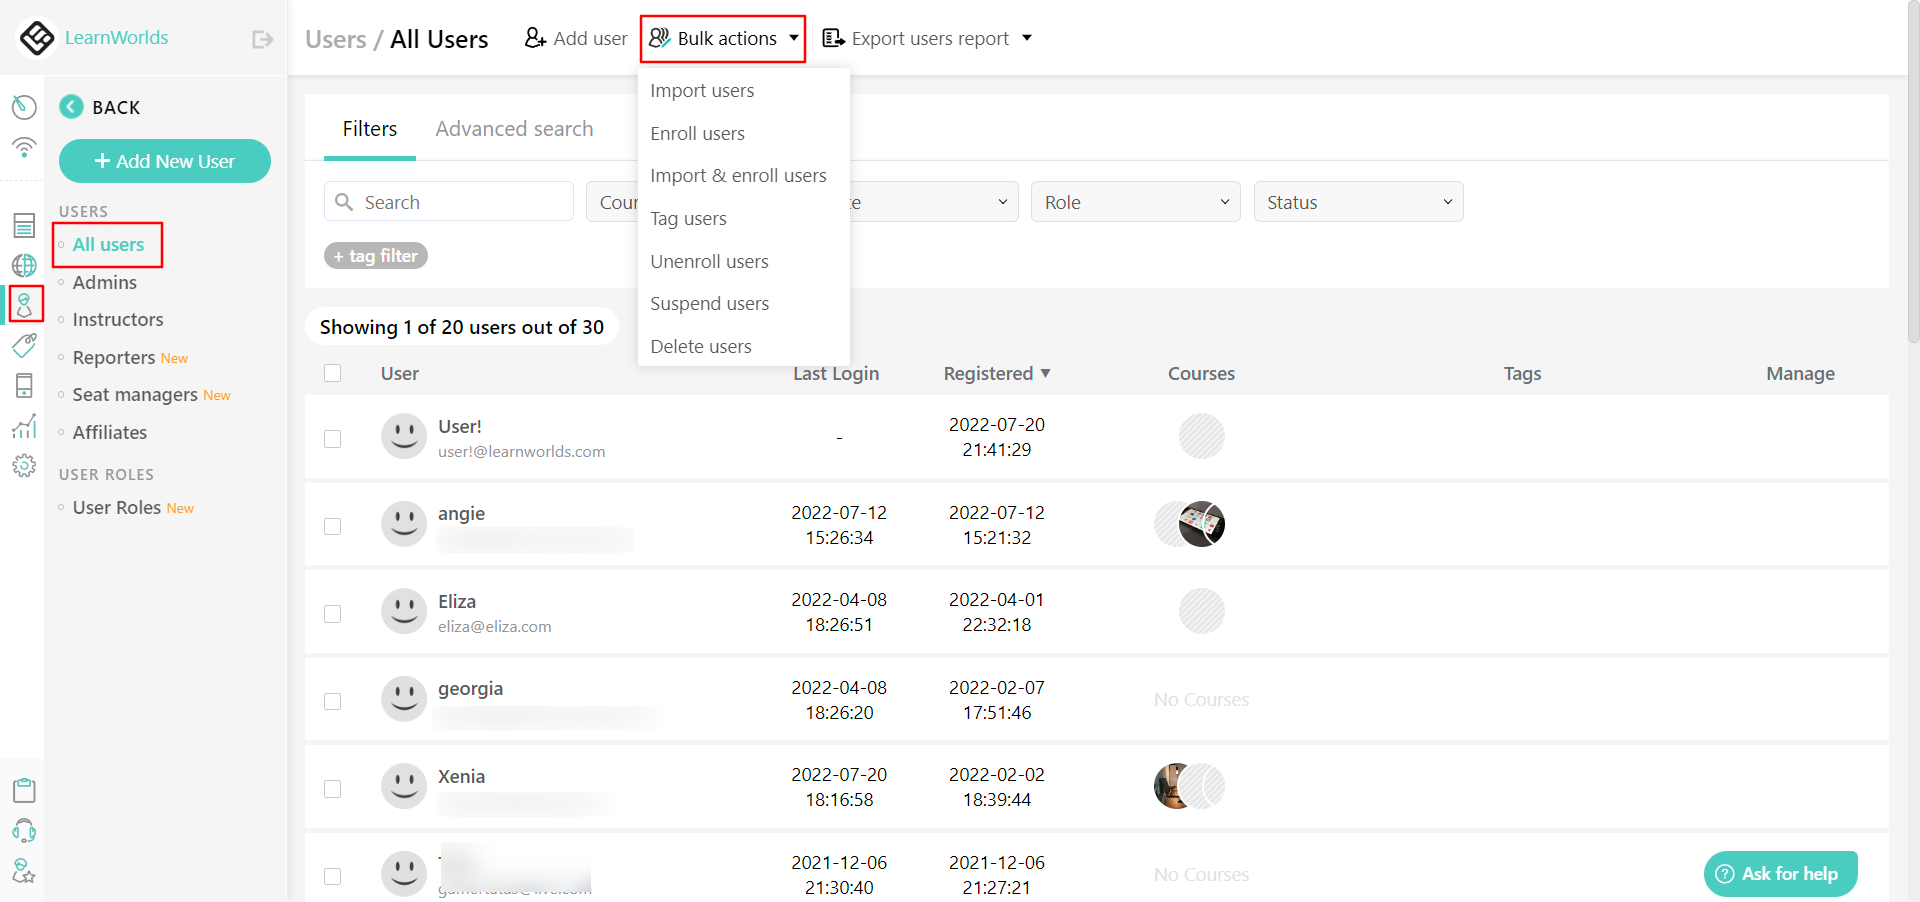Switch to the Advanced search tab
1920x902 pixels.
[x=514, y=128]
